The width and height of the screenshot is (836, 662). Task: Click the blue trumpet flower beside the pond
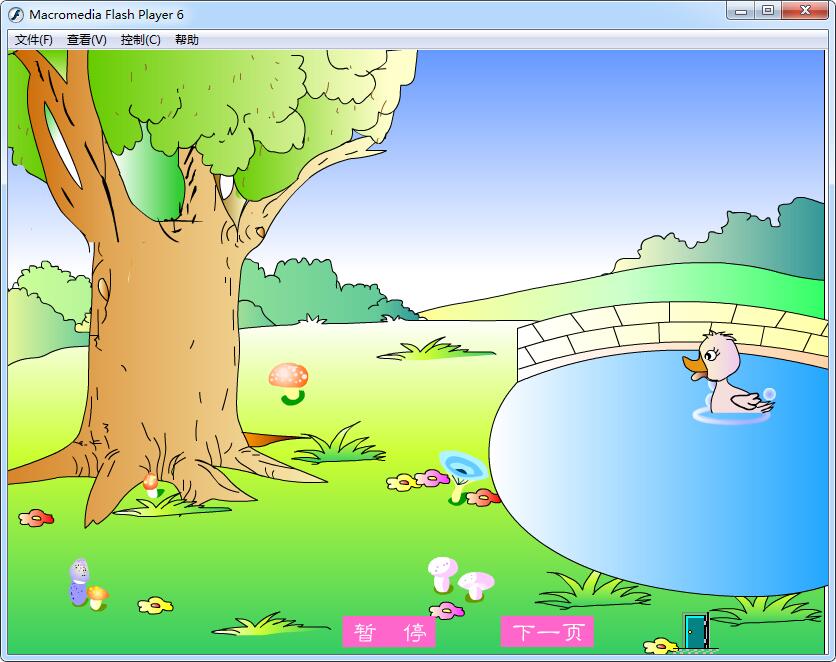pos(459,468)
